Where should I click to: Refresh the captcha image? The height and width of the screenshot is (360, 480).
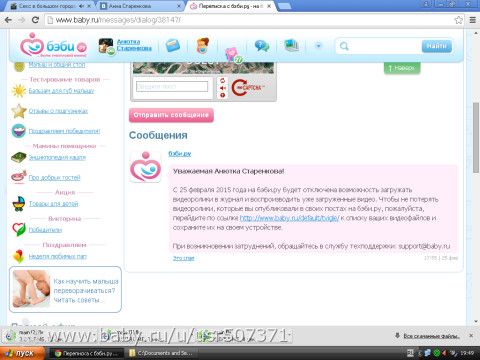[223, 81]
